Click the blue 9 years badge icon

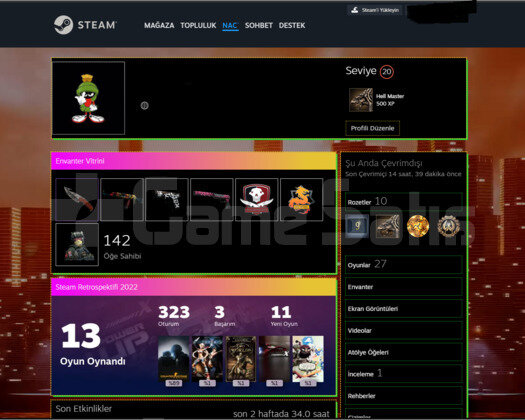pos(357,226)
